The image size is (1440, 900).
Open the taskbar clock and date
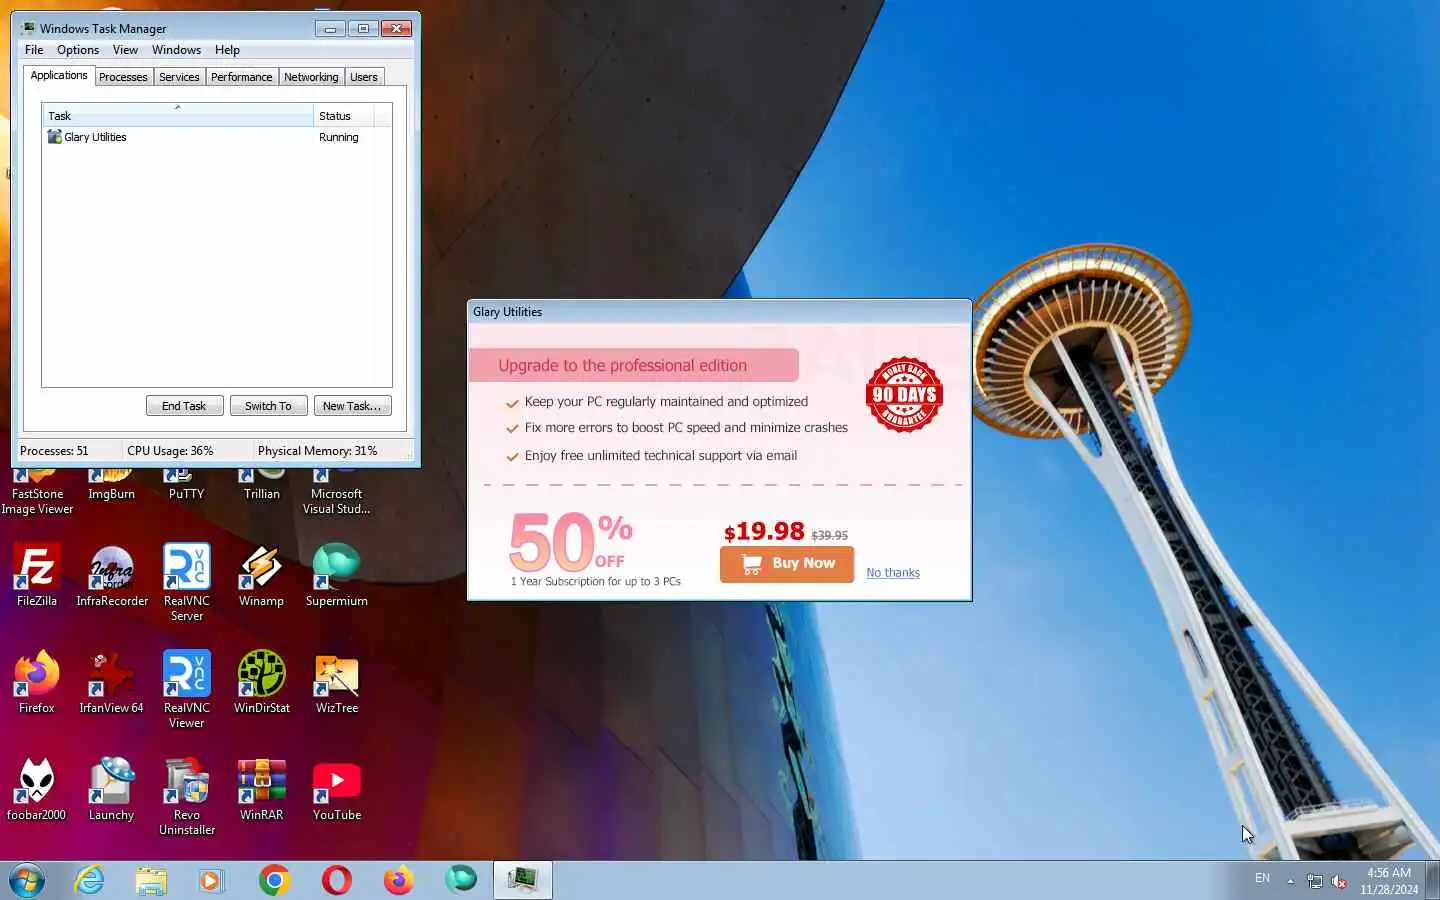point(1389,881)
